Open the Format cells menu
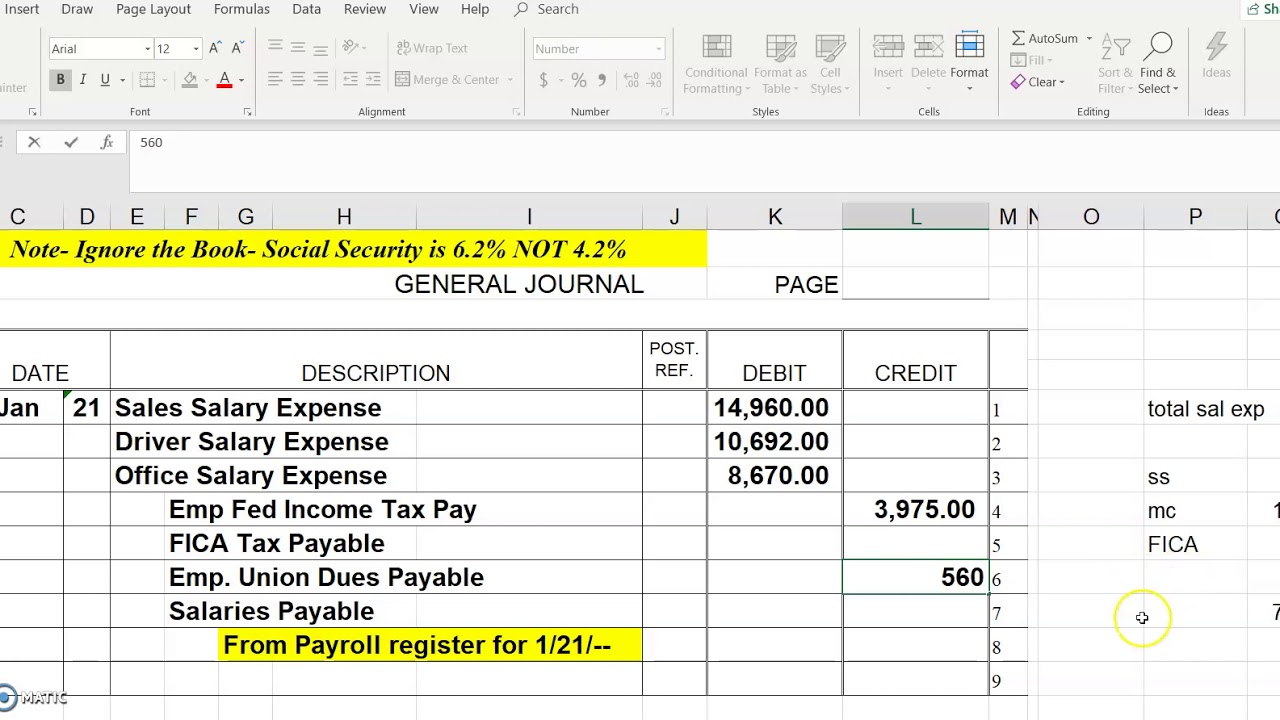The image size is (1280, 720). tap(969, 63)
